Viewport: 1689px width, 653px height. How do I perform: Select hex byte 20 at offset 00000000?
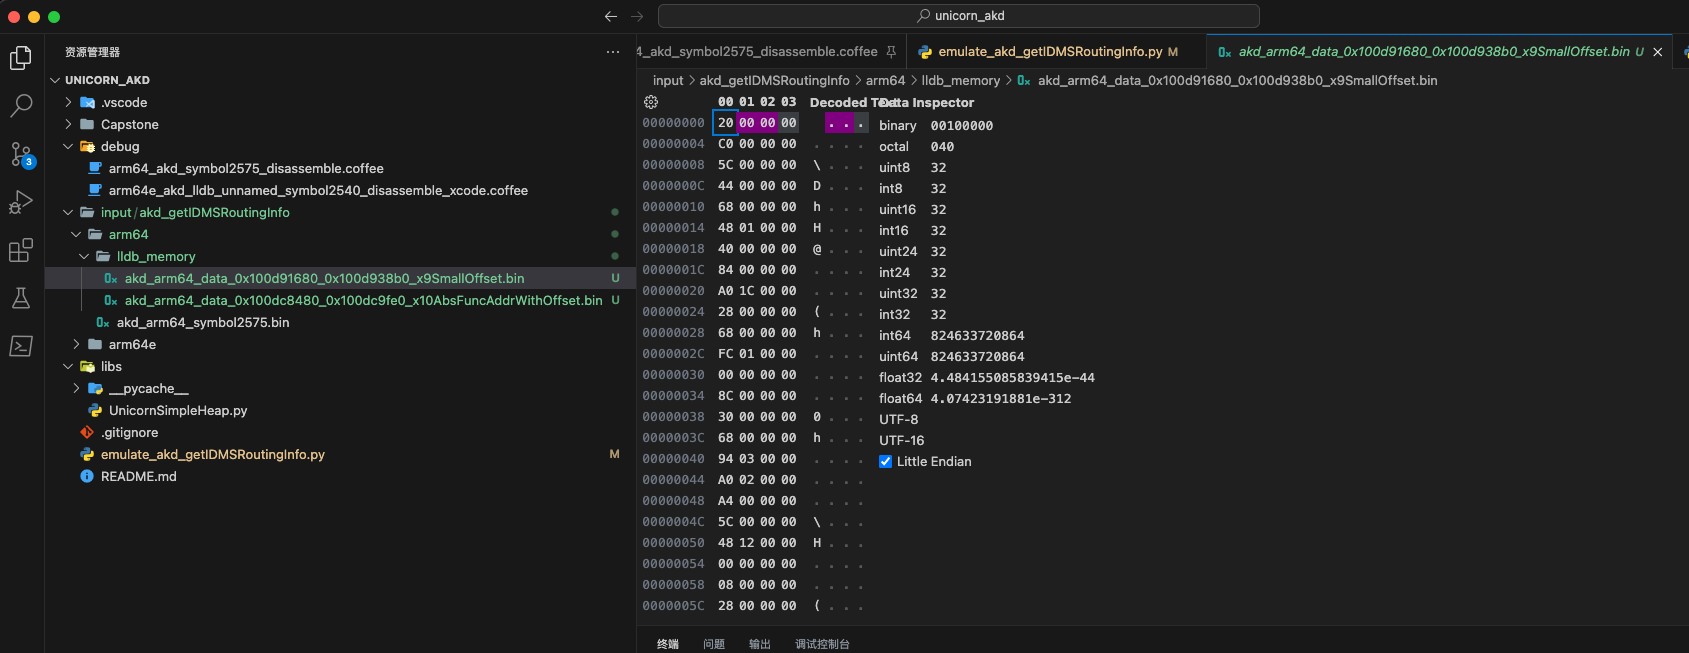pyautogui.click(x=726, y=123)
